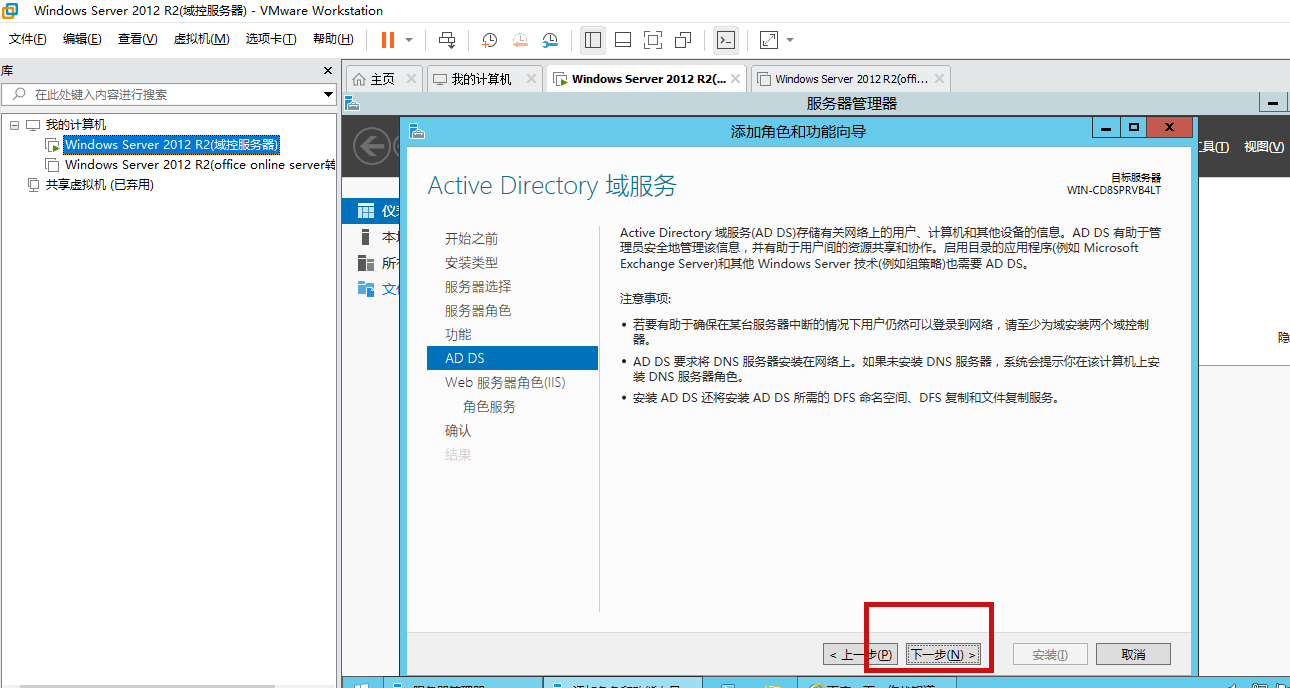
Task: Click the local server icon in Server Manager sidebar
Action: click(365, 237)
